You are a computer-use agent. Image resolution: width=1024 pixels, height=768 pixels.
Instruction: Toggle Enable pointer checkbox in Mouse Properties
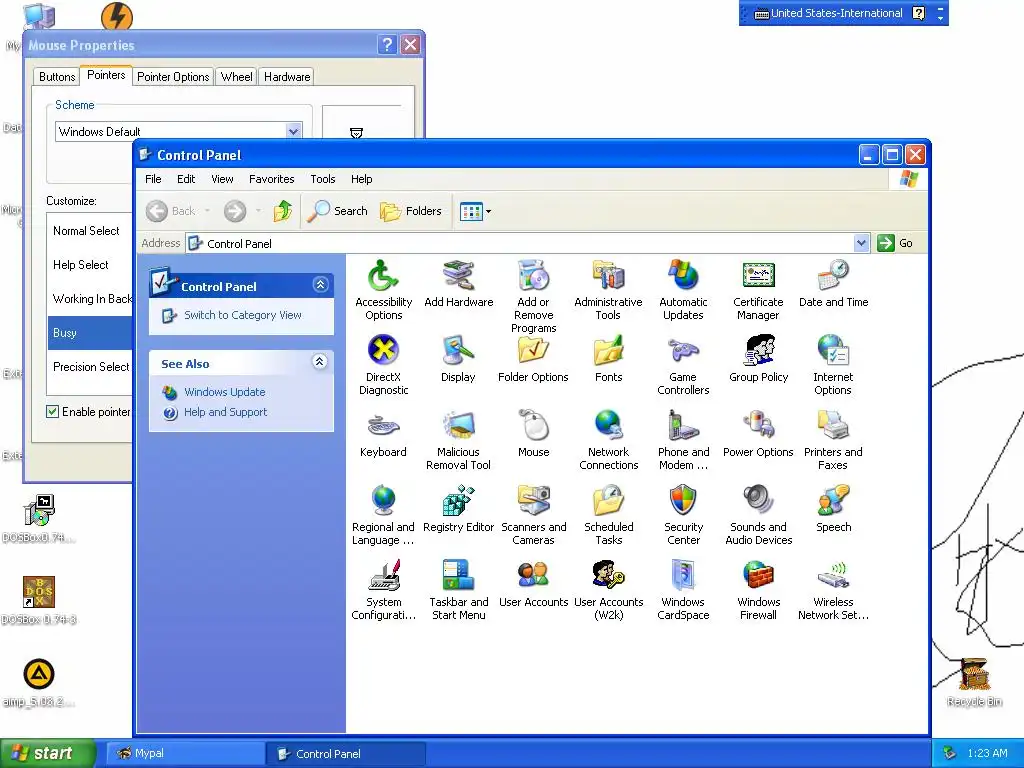click(x=52, y=411)
